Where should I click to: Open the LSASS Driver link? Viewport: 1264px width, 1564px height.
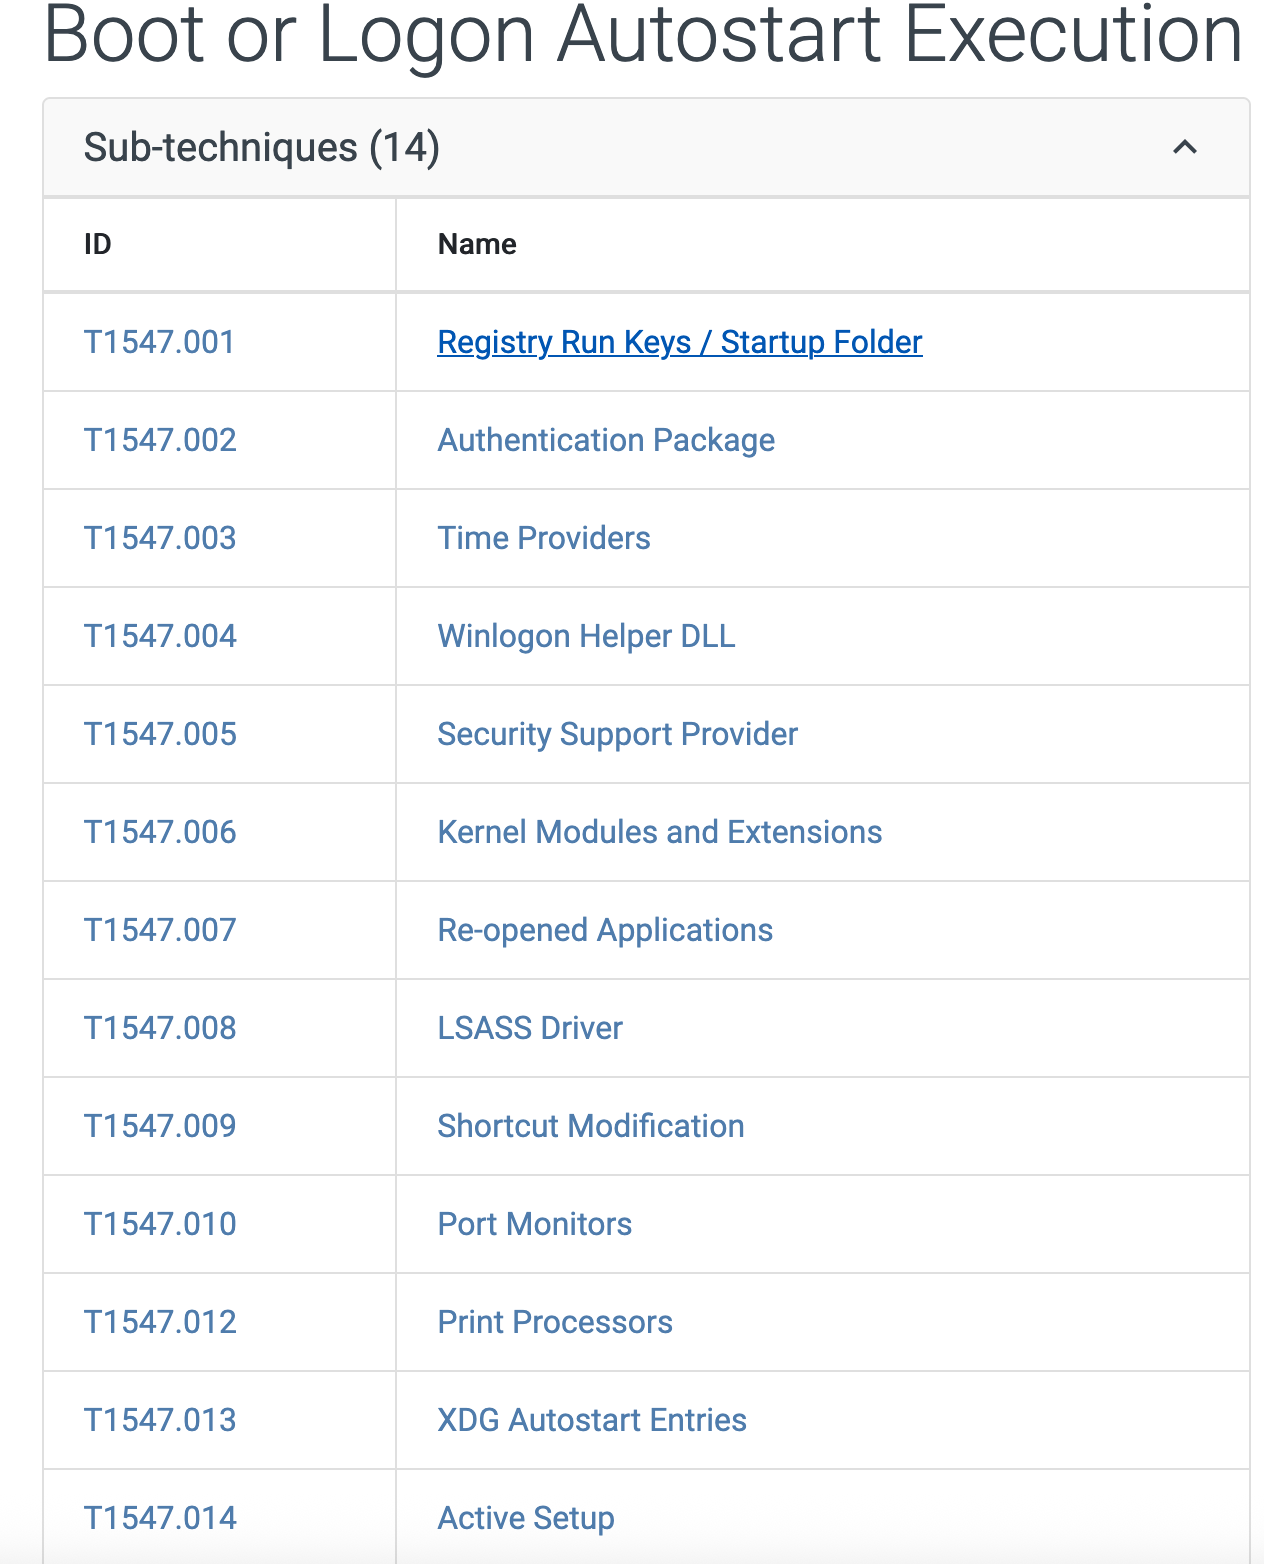(x=530, y=1028)
